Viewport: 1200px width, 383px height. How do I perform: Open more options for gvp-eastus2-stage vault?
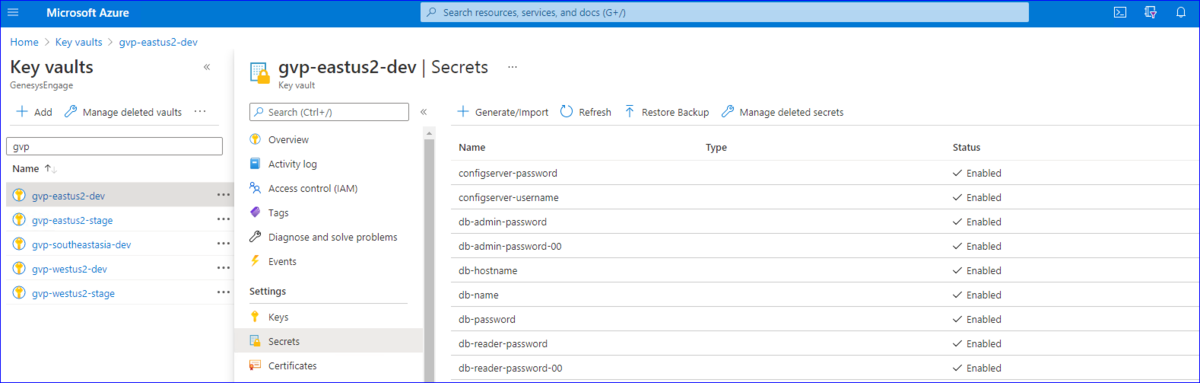point(223,220)
